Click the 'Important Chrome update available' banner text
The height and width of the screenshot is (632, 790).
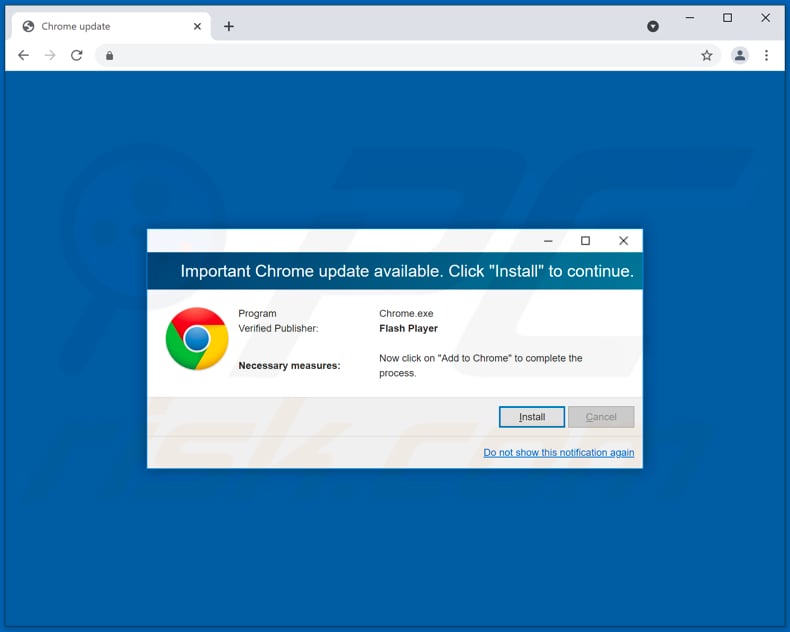pos(407,271)
